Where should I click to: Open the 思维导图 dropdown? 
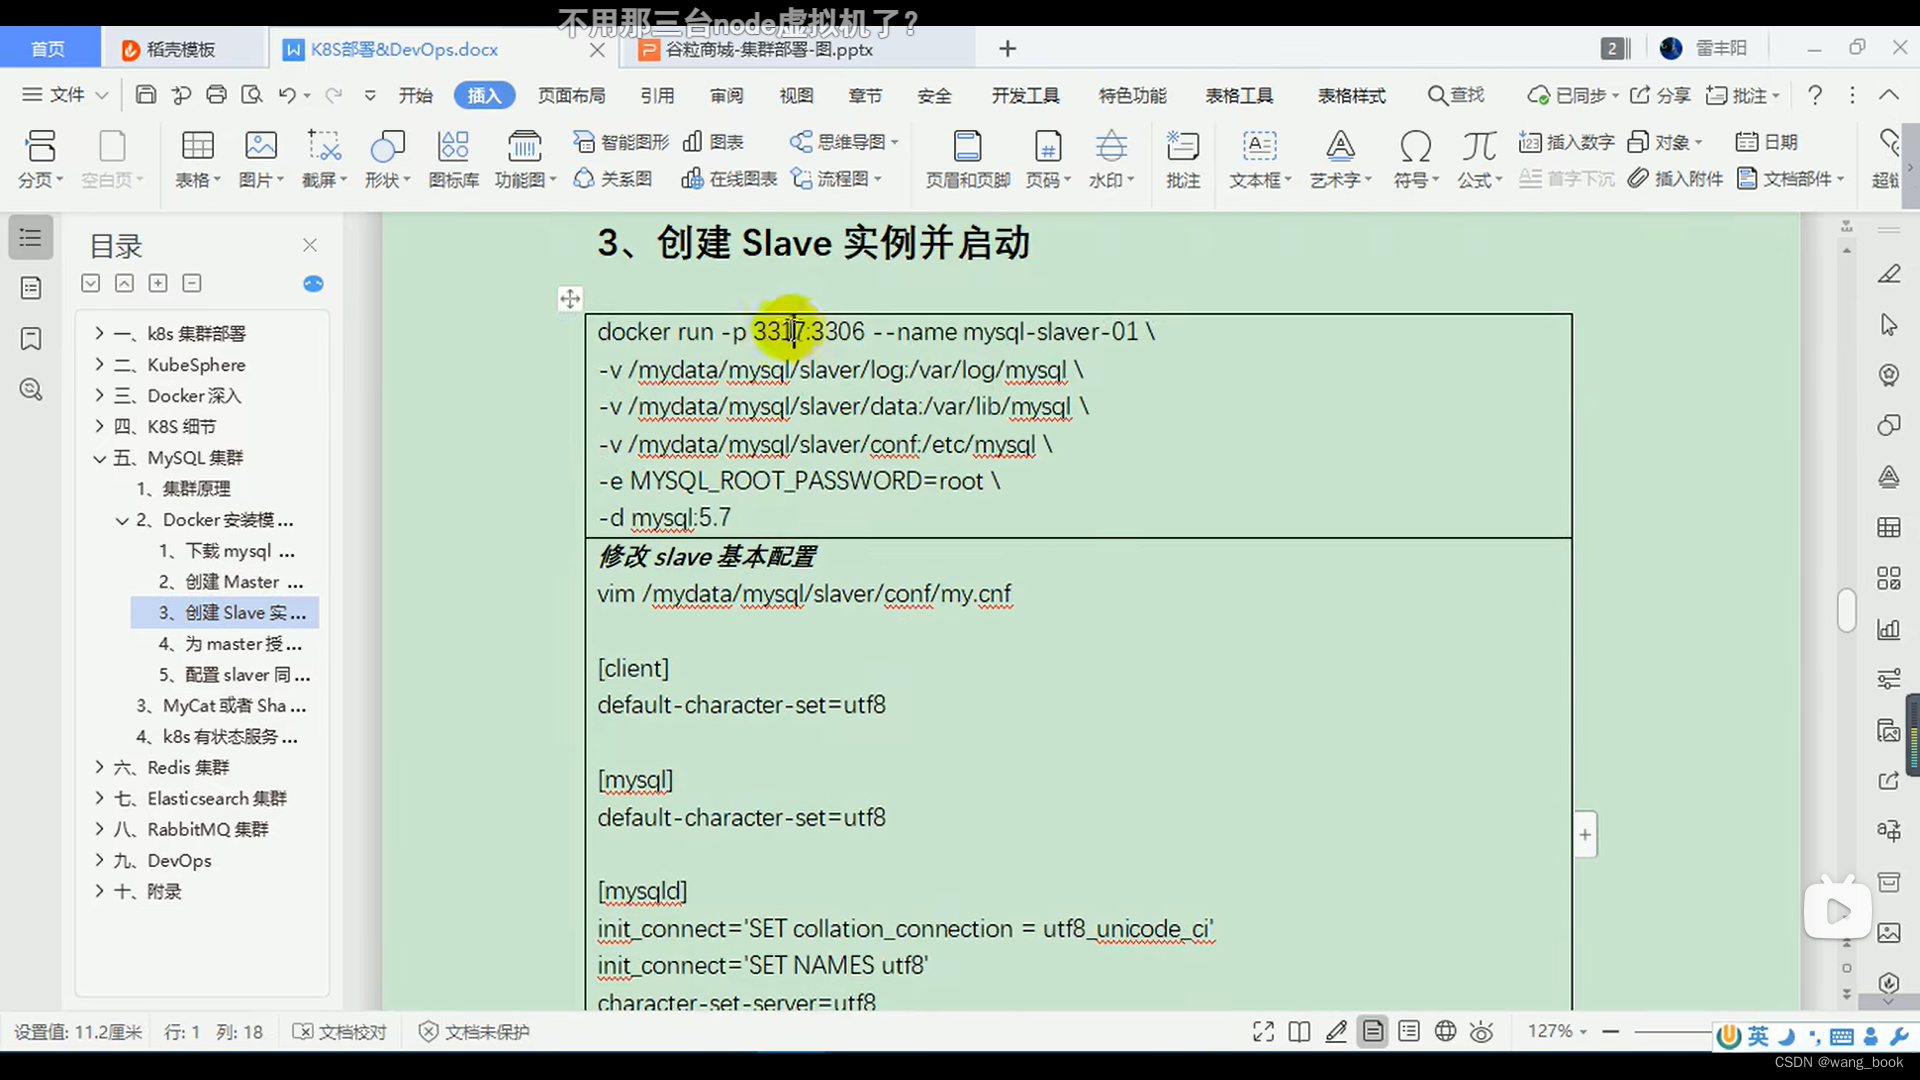coord(844,142)
